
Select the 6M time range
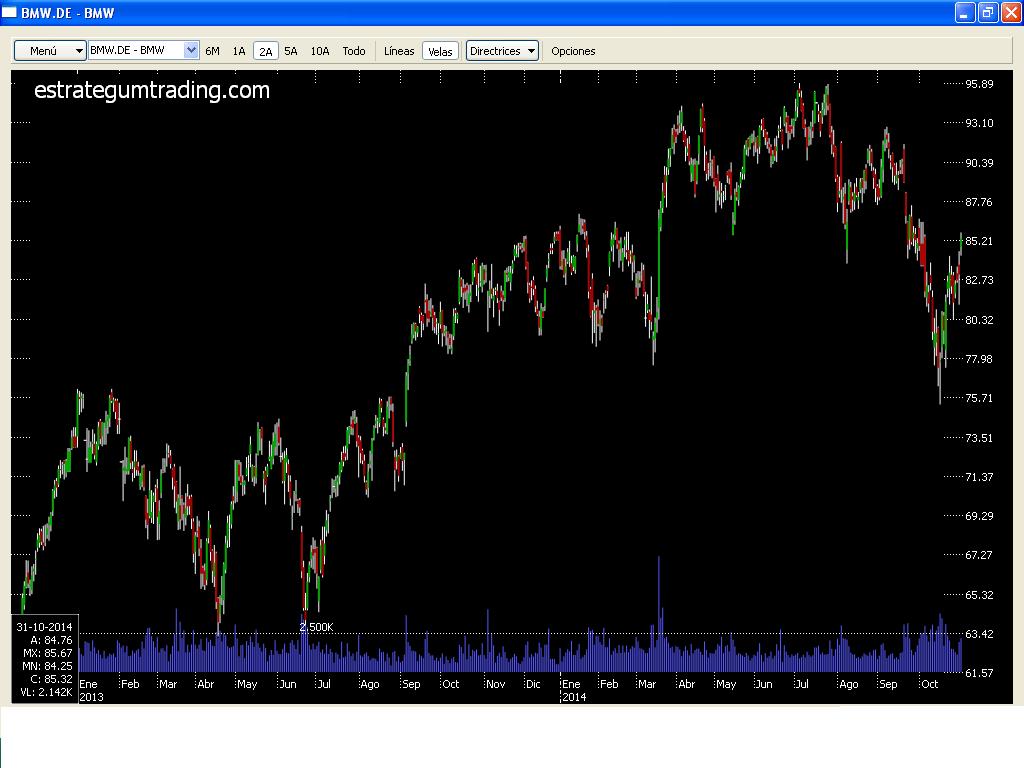tap(212, 51)
